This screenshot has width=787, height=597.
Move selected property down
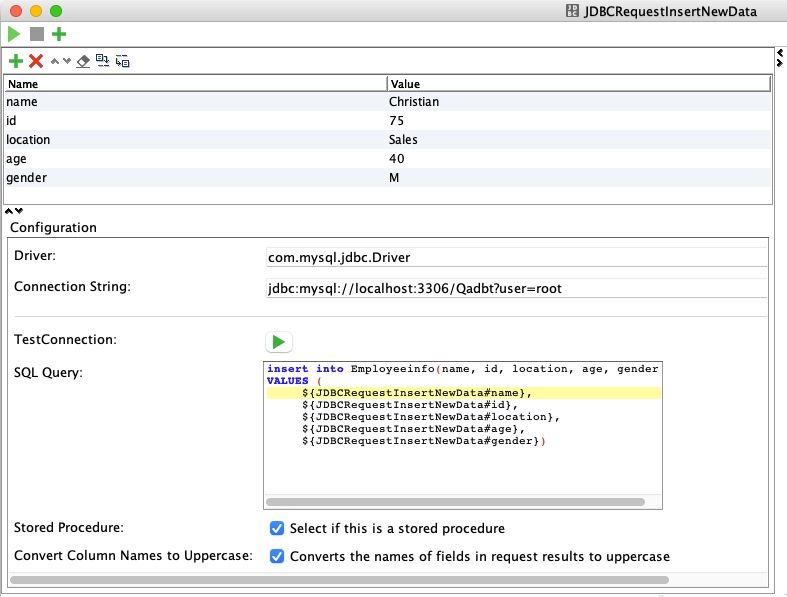click(x=67, y=61)
